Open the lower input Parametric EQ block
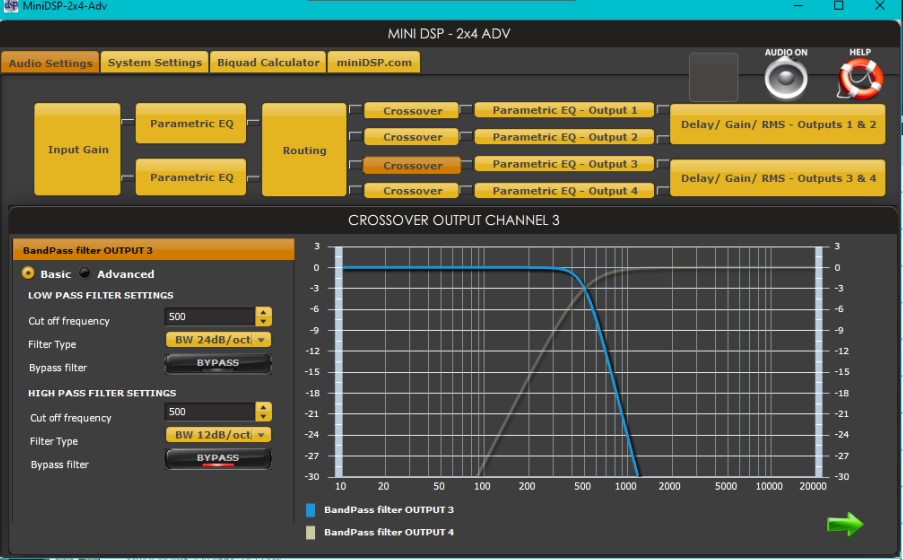The width and height of the screenshot is (903, 560). pos(191,177)
